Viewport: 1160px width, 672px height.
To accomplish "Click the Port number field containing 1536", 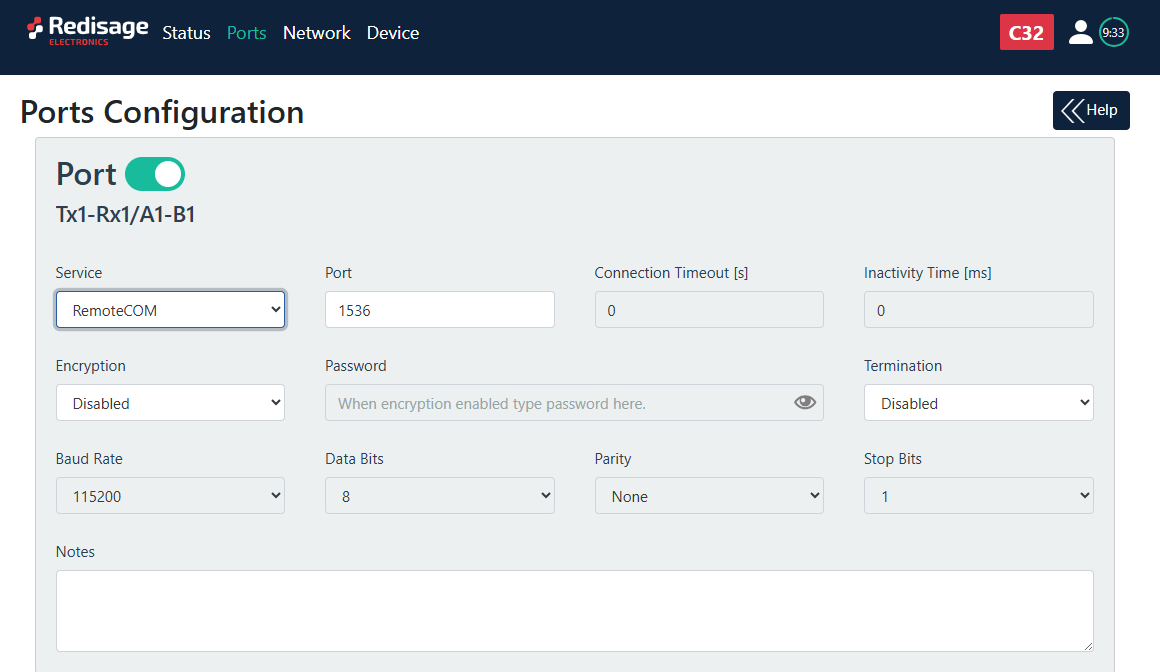I will (x=439, y=310).
